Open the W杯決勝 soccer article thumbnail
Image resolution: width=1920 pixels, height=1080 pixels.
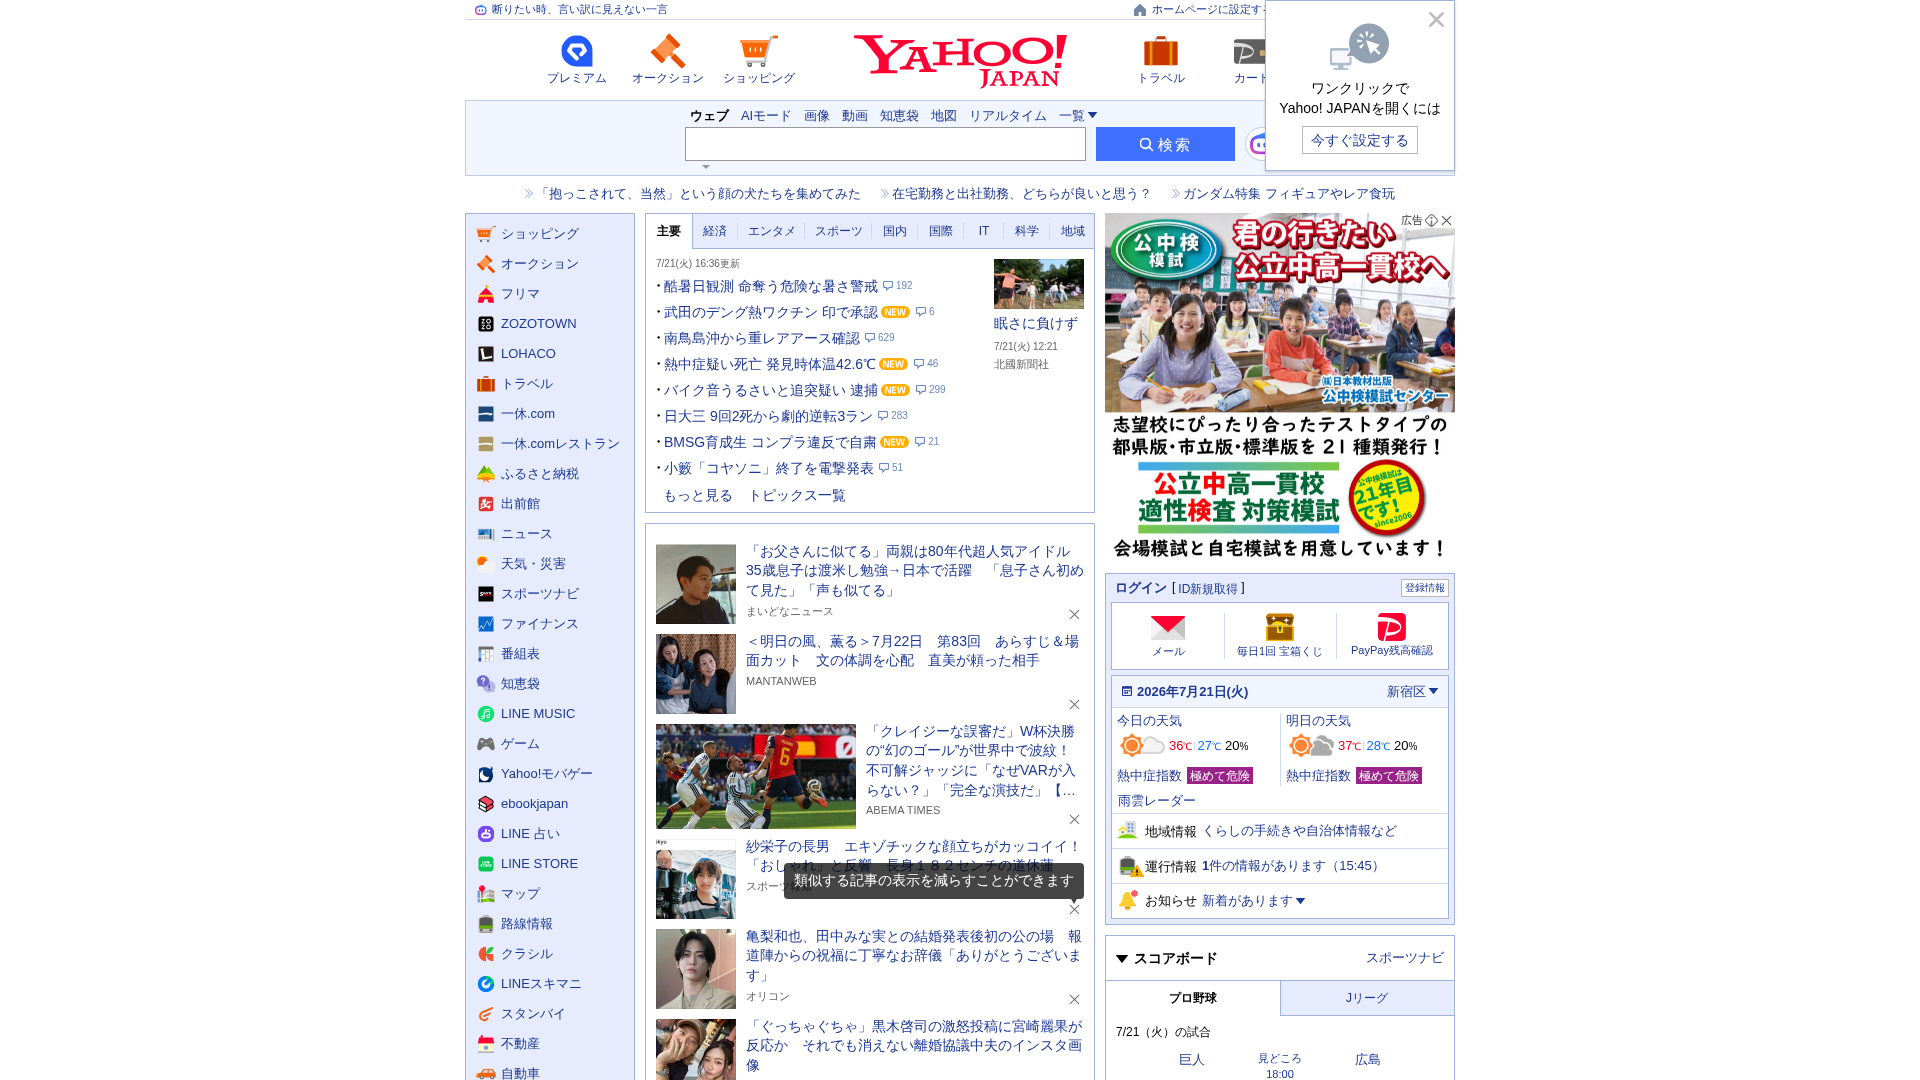(756, 777)
